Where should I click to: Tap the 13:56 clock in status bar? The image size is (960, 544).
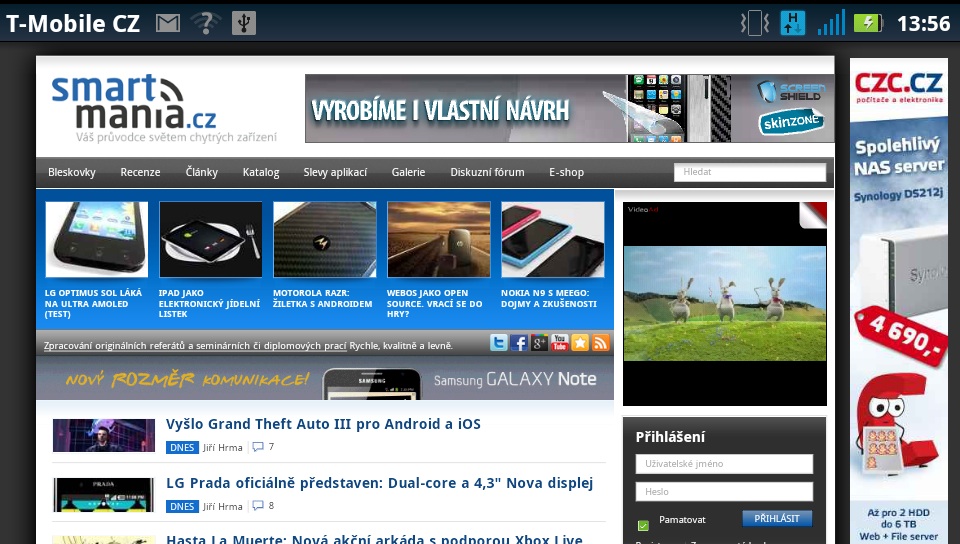(923, 23)
